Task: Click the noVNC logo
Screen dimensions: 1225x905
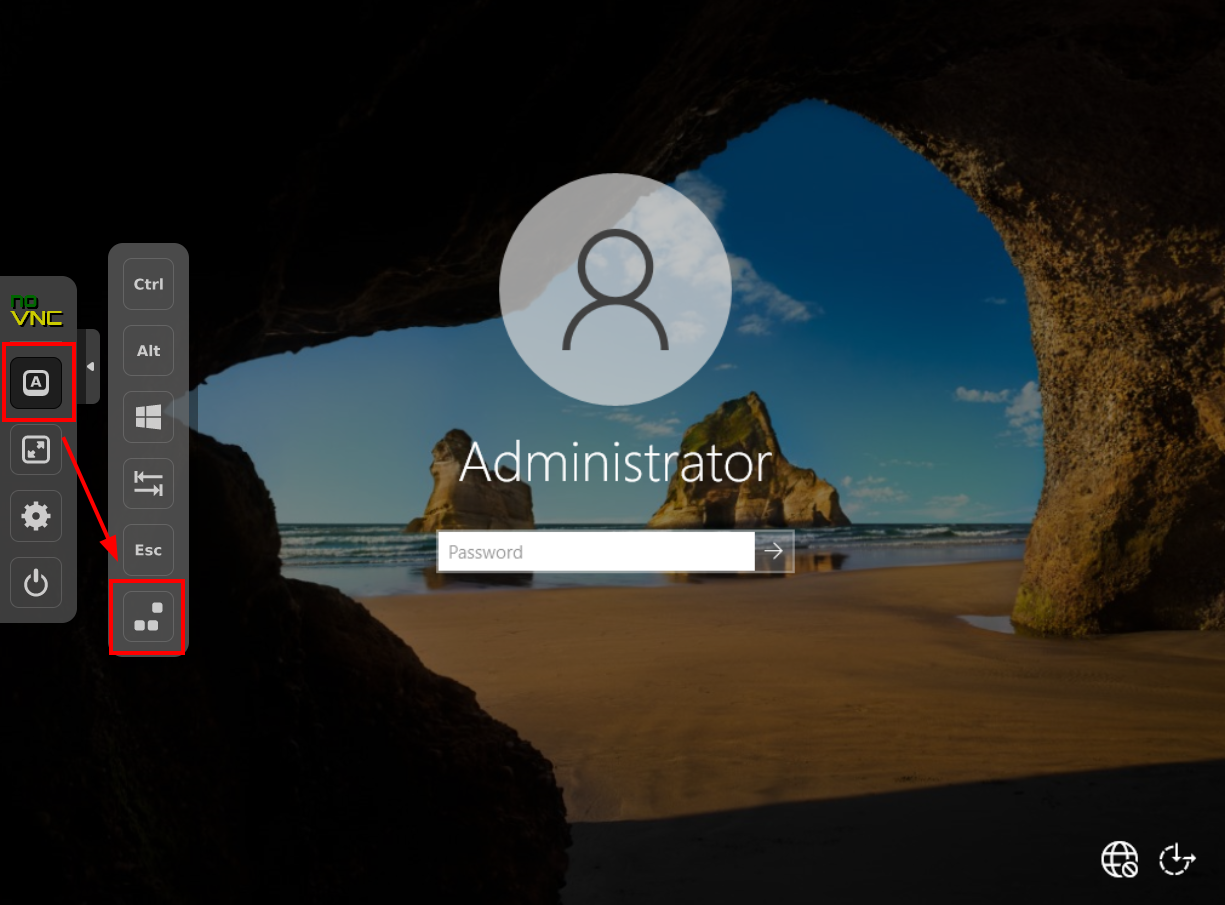Action: point(36,310)
